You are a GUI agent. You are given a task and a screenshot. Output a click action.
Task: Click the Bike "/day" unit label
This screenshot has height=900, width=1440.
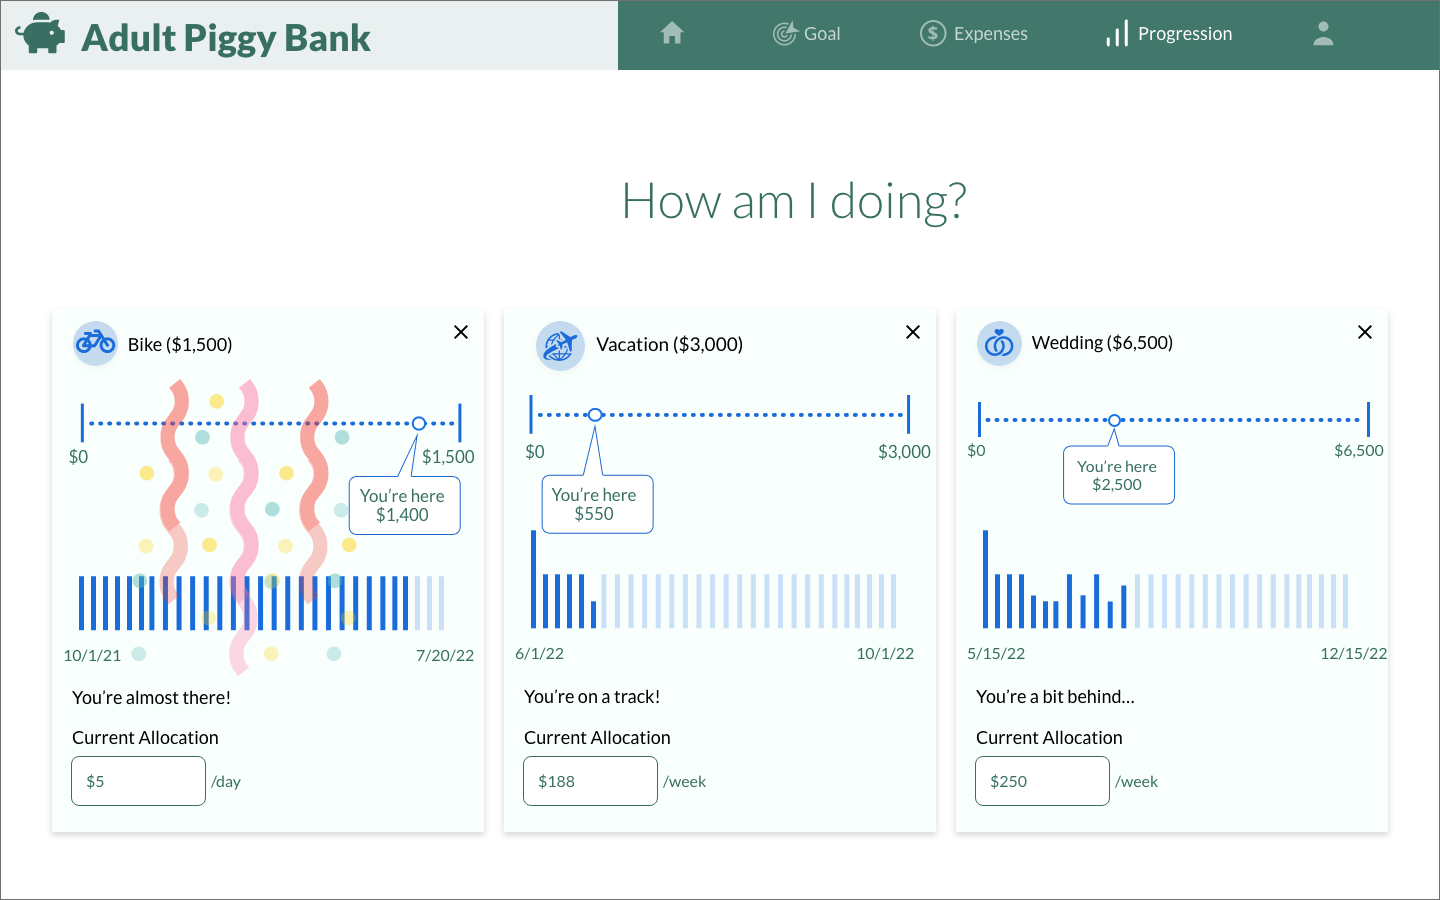point(226,782)
